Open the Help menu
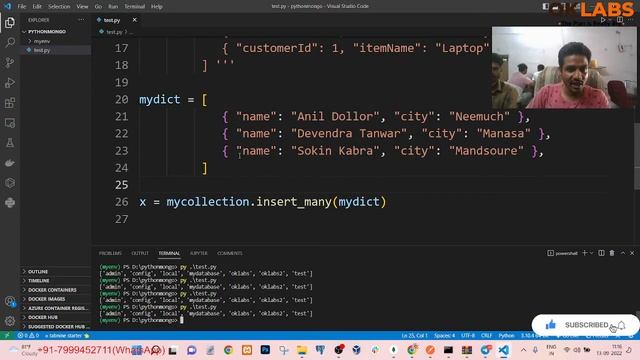 [157, 7]
